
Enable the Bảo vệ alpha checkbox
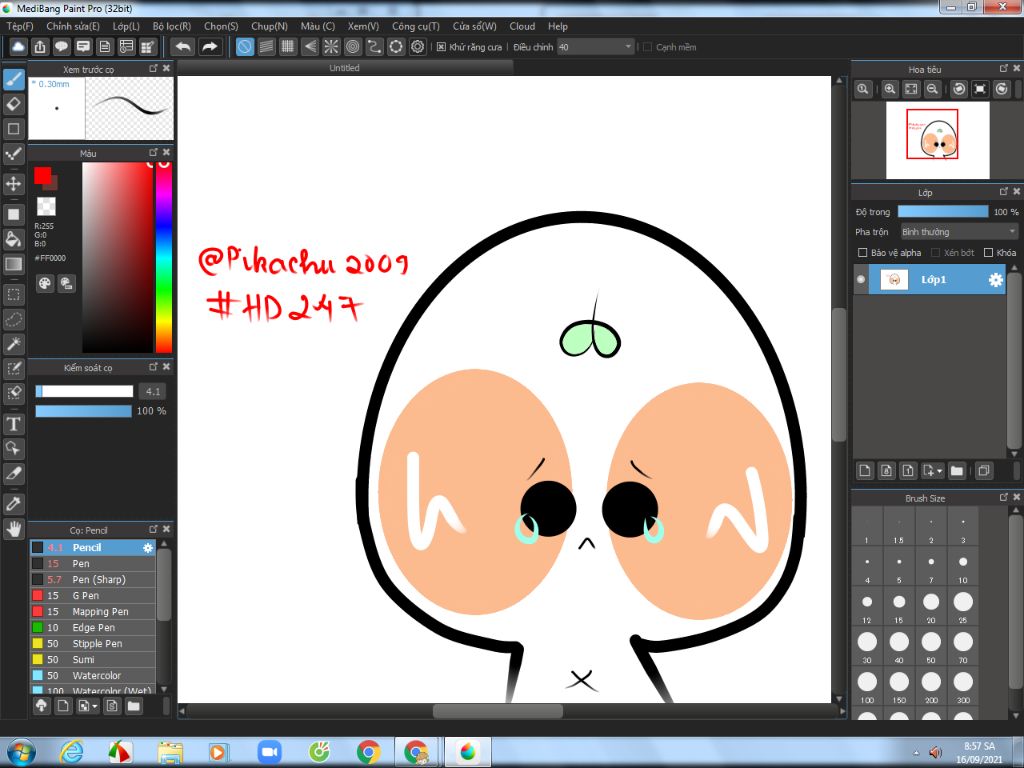coord(862,253)
